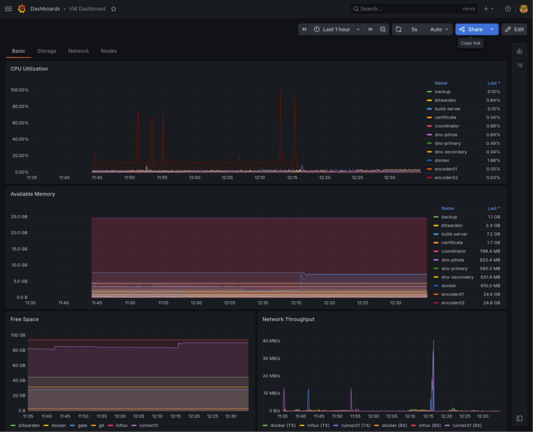Toggle docker (TX) series in Network legend

pyautogui.click(x=283, y=426)
